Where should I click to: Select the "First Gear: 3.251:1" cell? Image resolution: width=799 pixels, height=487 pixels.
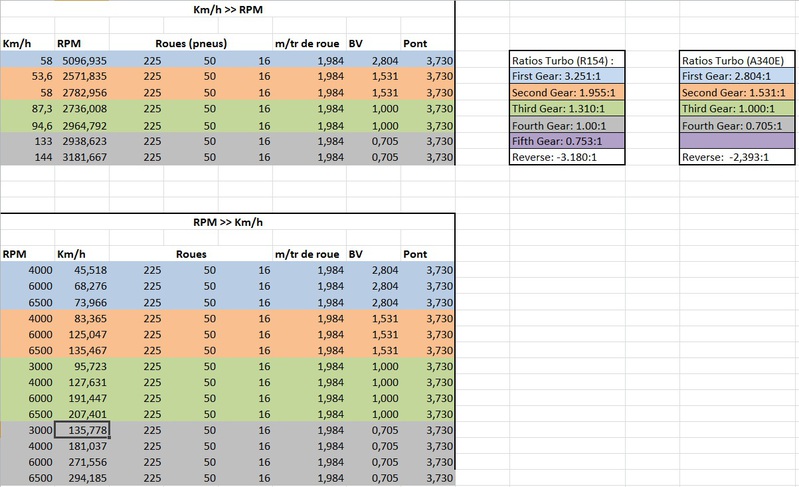[x=566, y=75]
